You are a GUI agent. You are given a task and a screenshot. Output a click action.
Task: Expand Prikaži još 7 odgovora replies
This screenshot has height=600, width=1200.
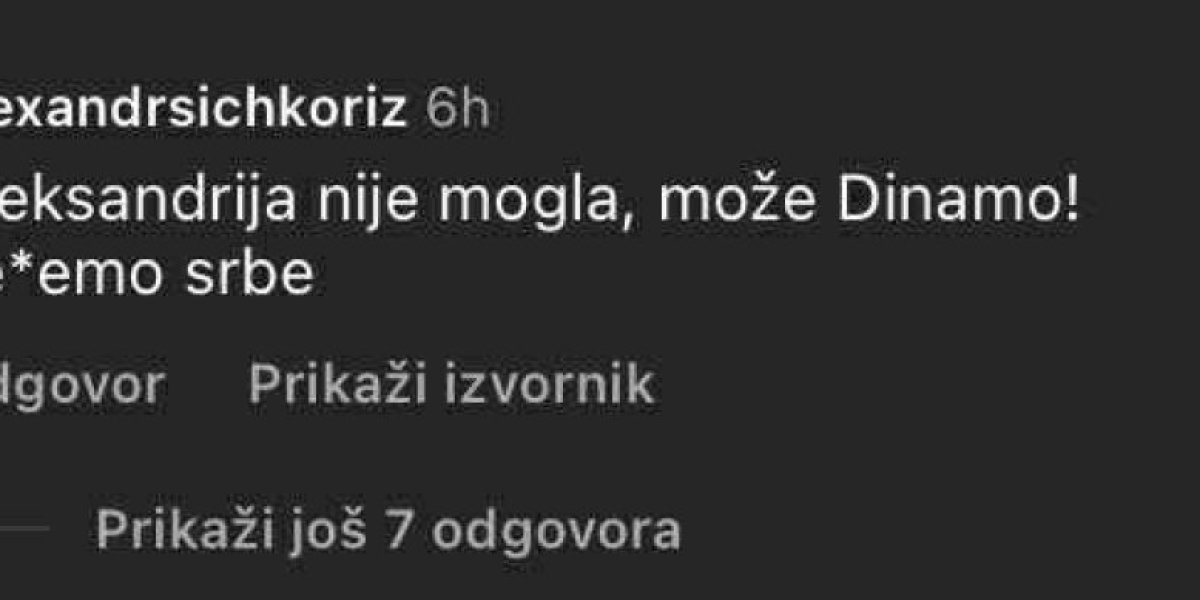click(x=388, y=530)
